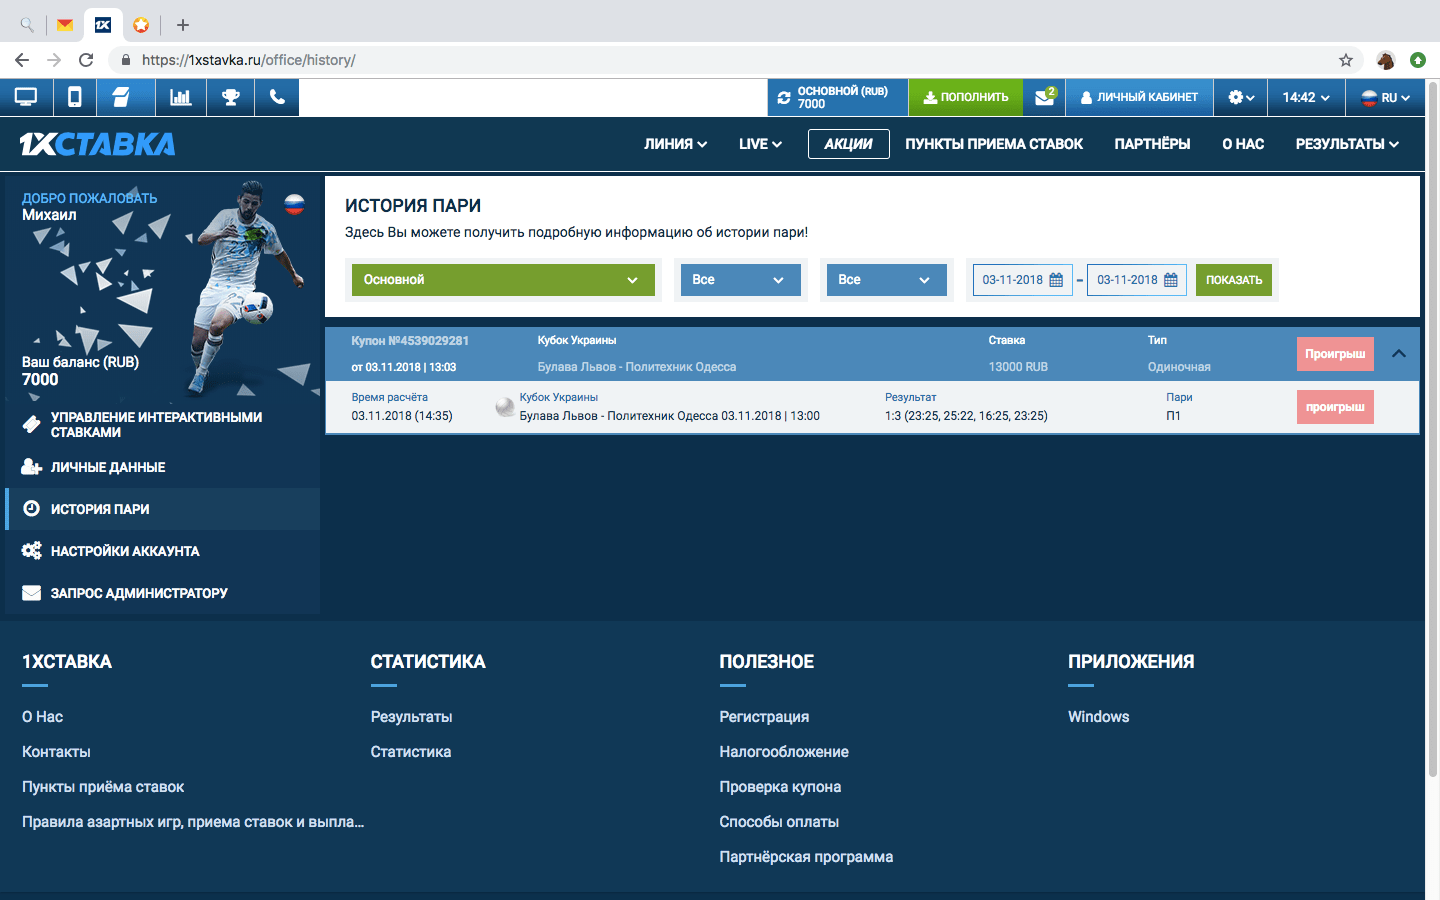
Task: Open the ЛИНИЯ menu
Action: click(x=675, y=144)
